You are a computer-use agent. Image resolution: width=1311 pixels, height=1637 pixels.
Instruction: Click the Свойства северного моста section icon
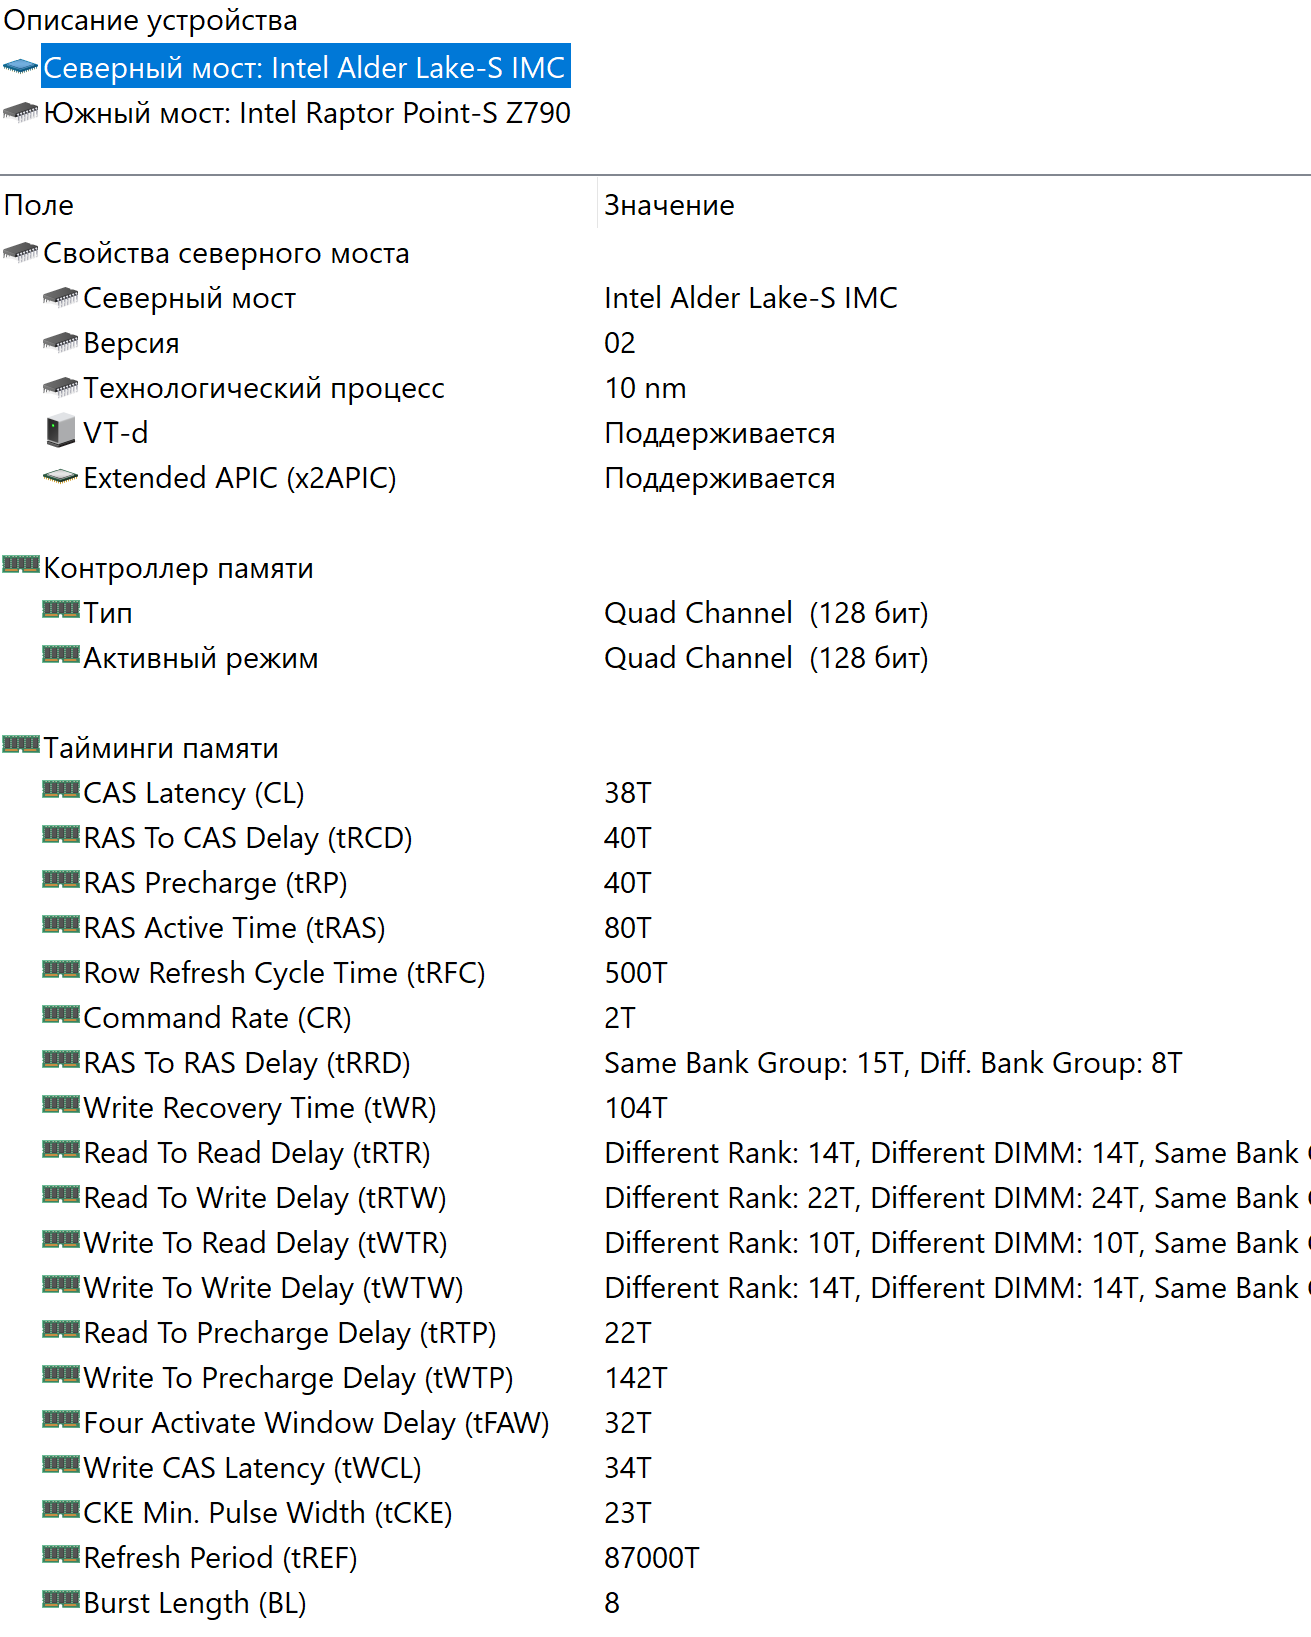[20, 252]
